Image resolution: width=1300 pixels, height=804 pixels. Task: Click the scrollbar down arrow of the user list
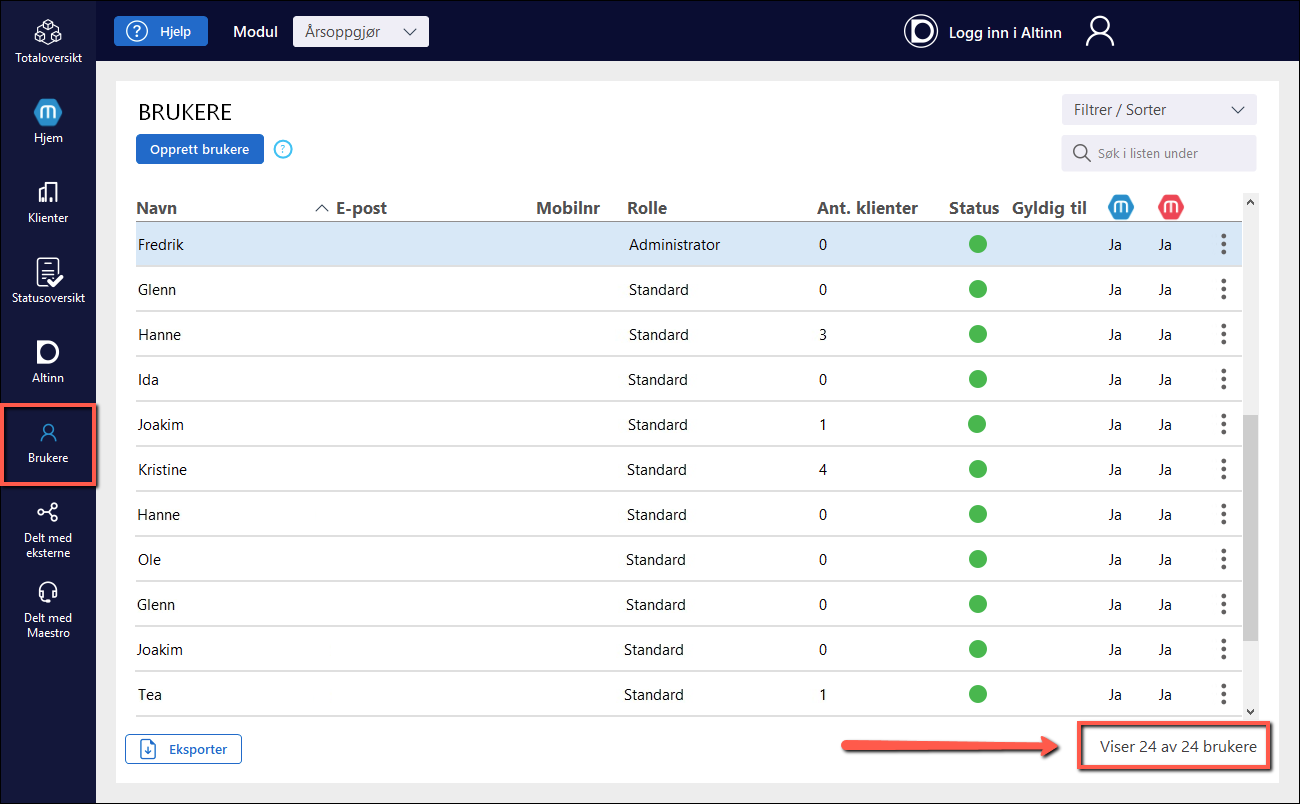1249,711
